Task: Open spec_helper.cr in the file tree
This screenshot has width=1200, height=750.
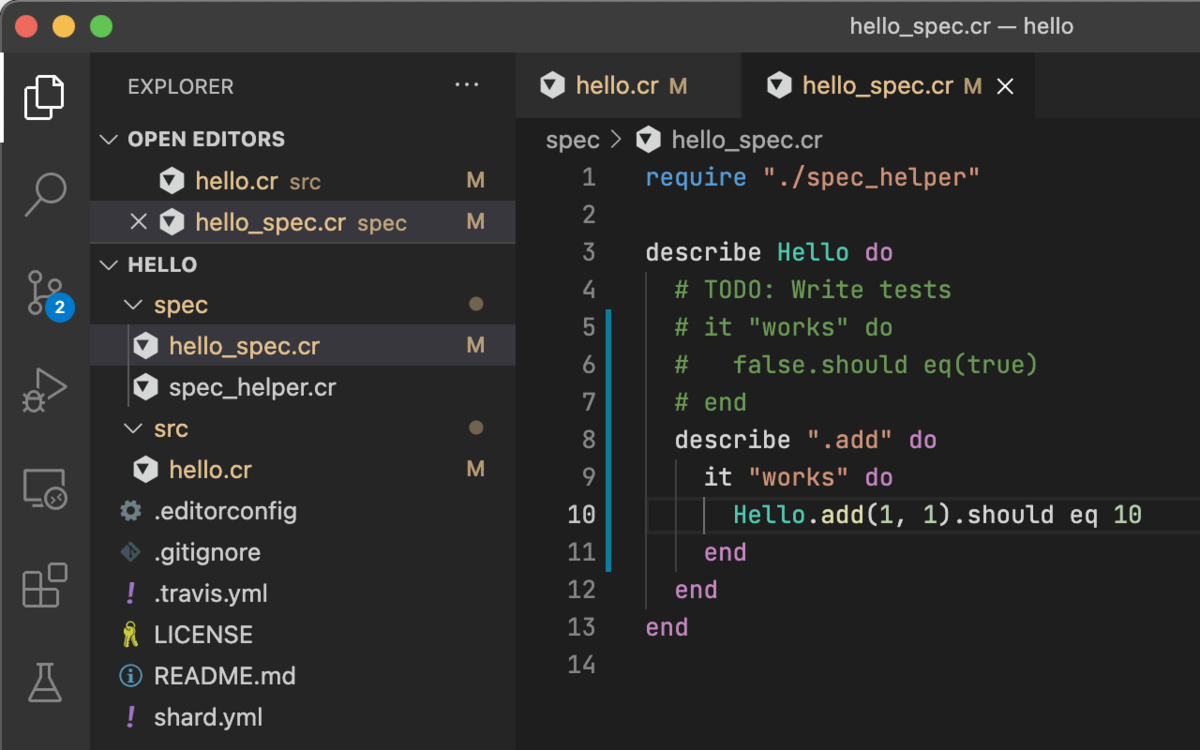Action: click(303, 387)
